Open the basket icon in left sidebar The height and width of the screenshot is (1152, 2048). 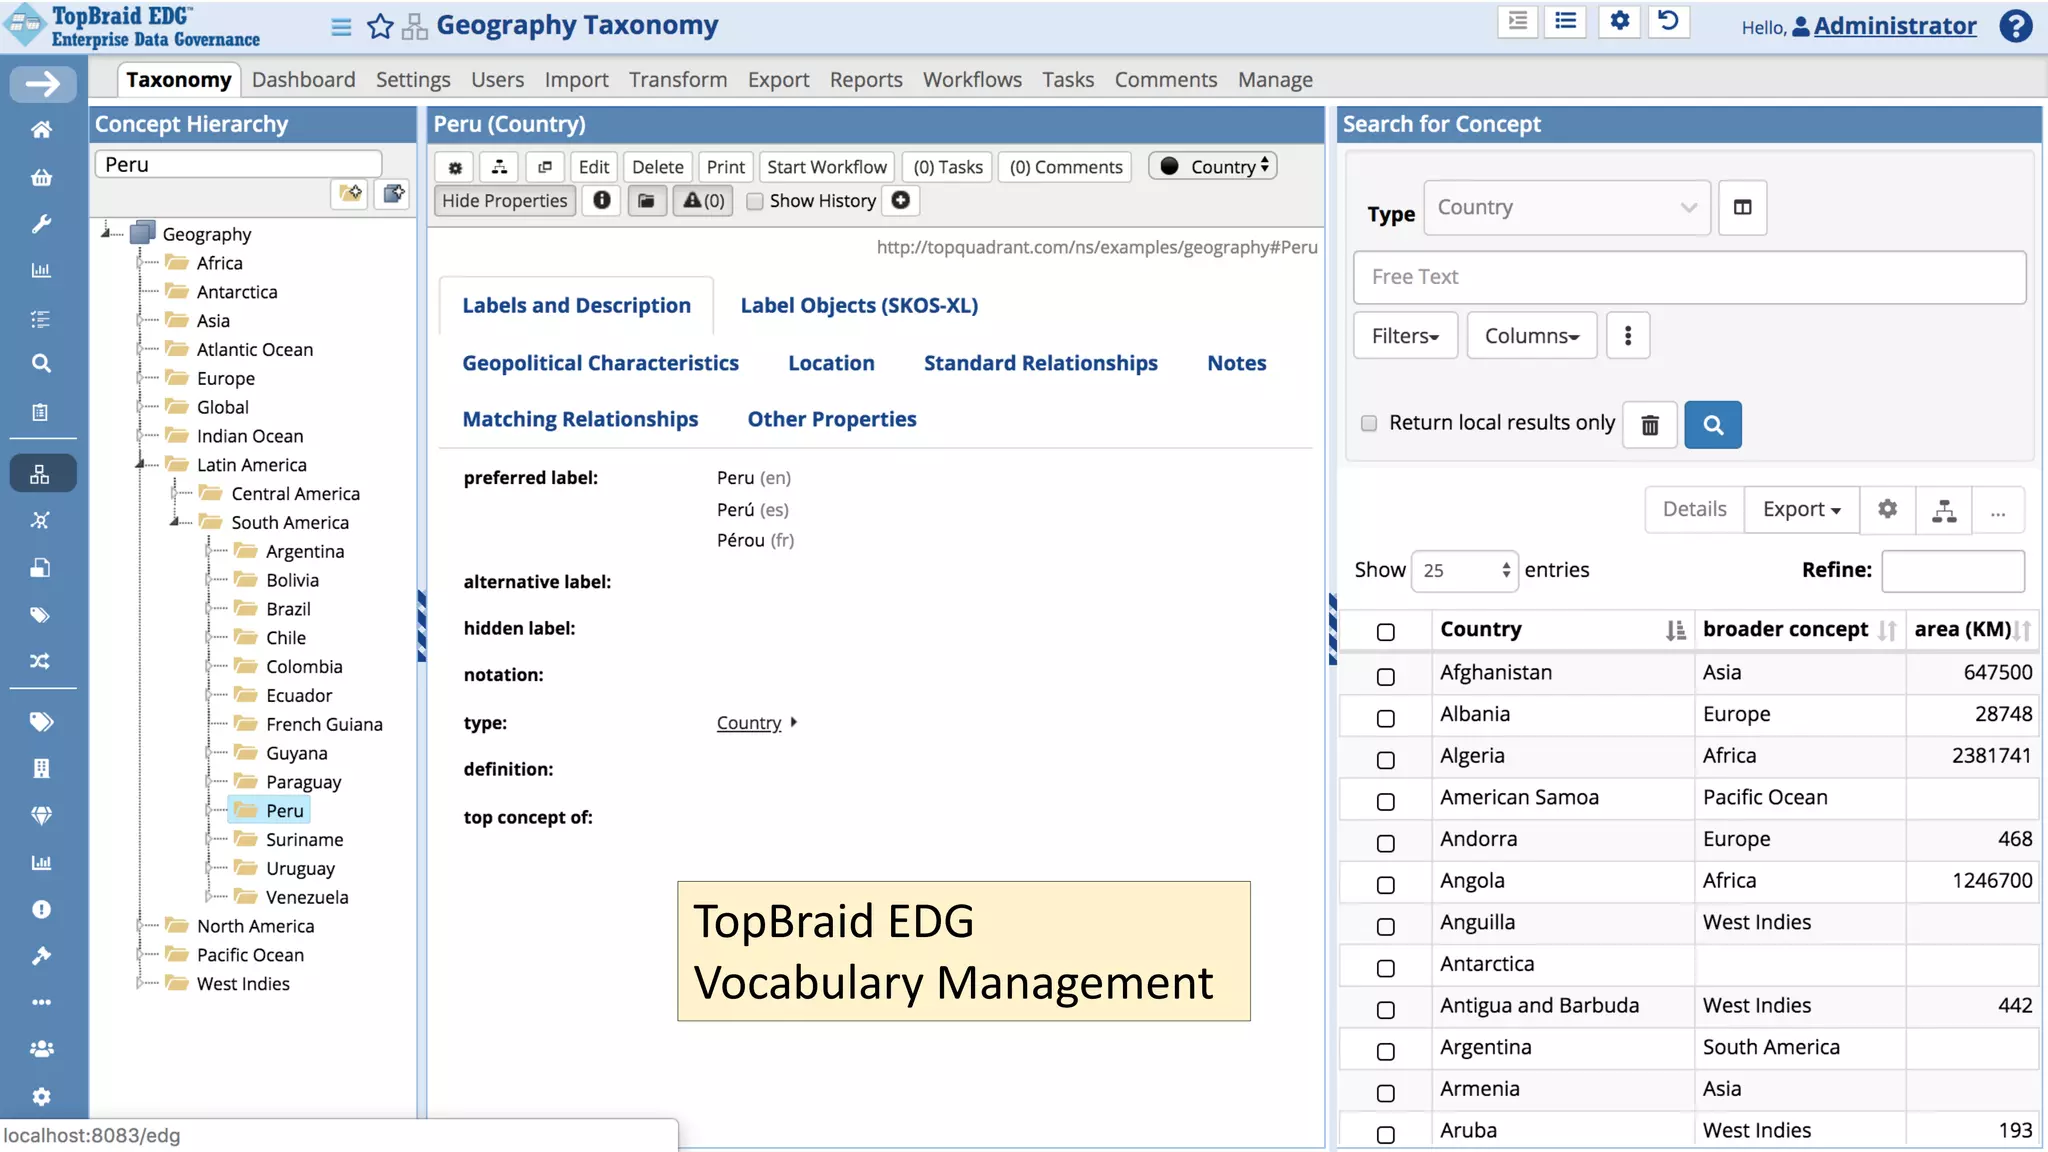coord(41,178)
